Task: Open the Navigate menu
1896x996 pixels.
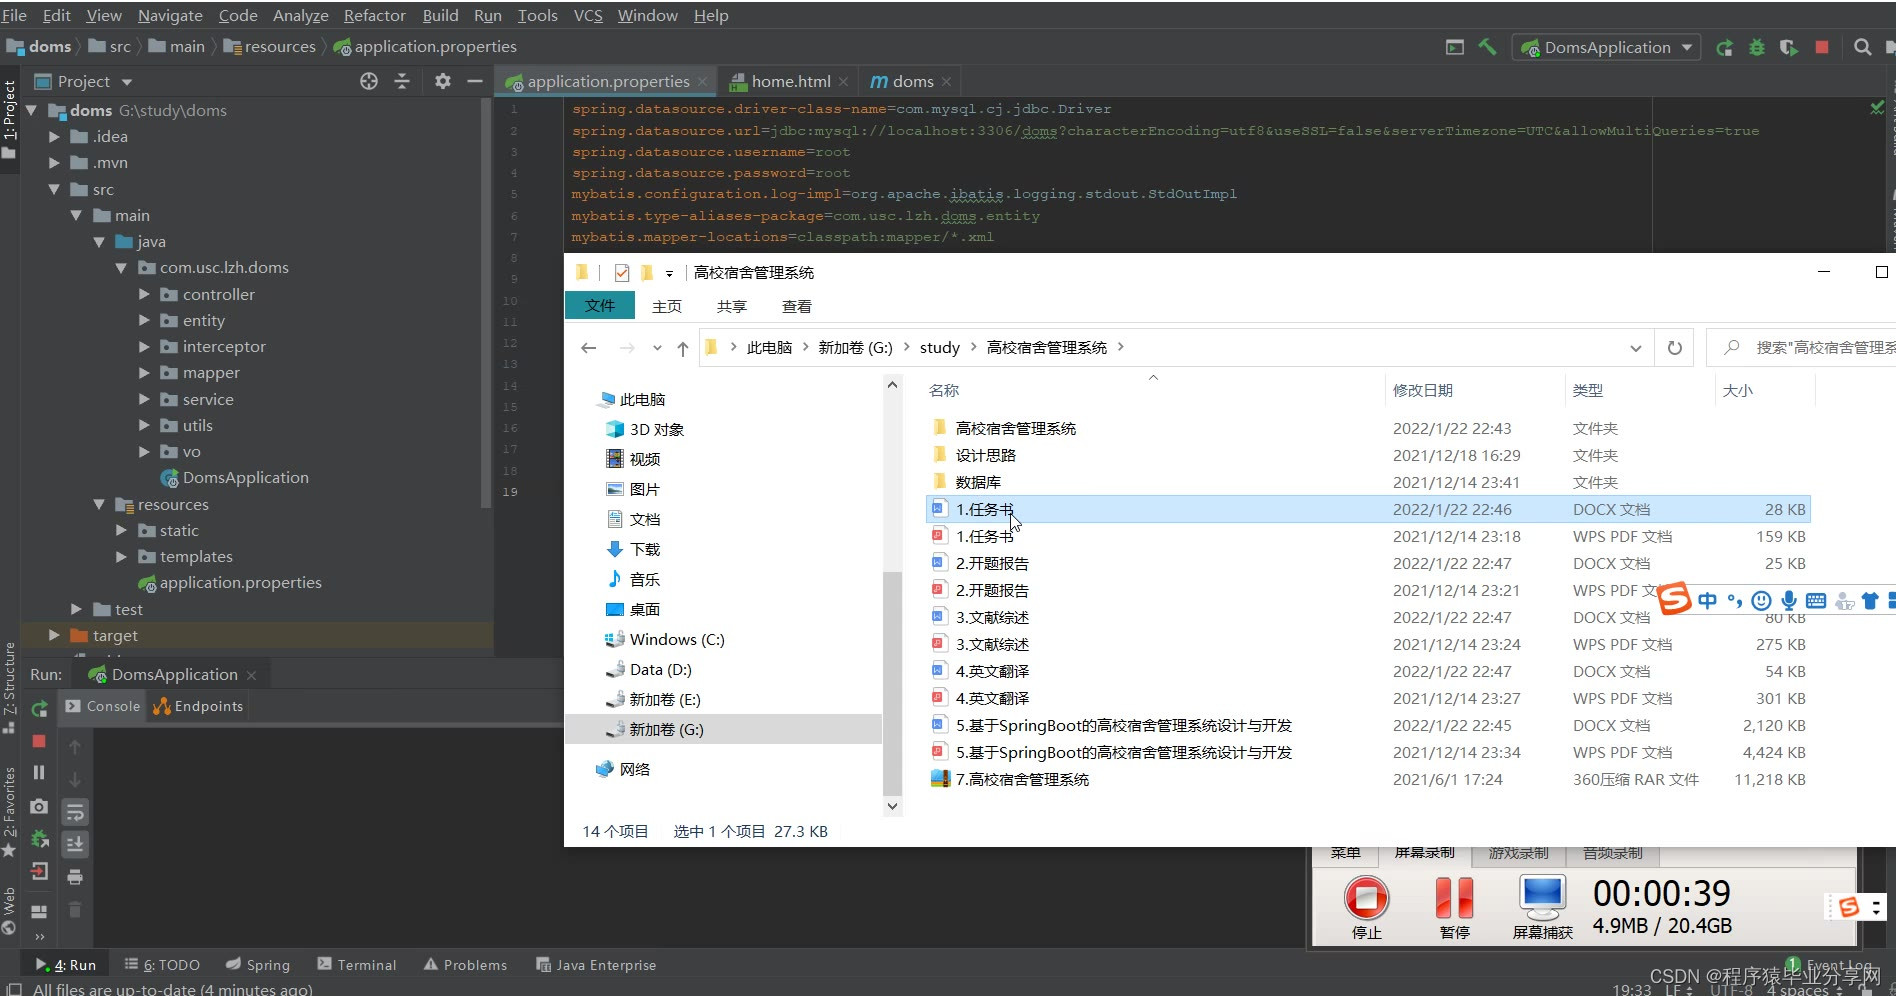Action: (170, 16)
